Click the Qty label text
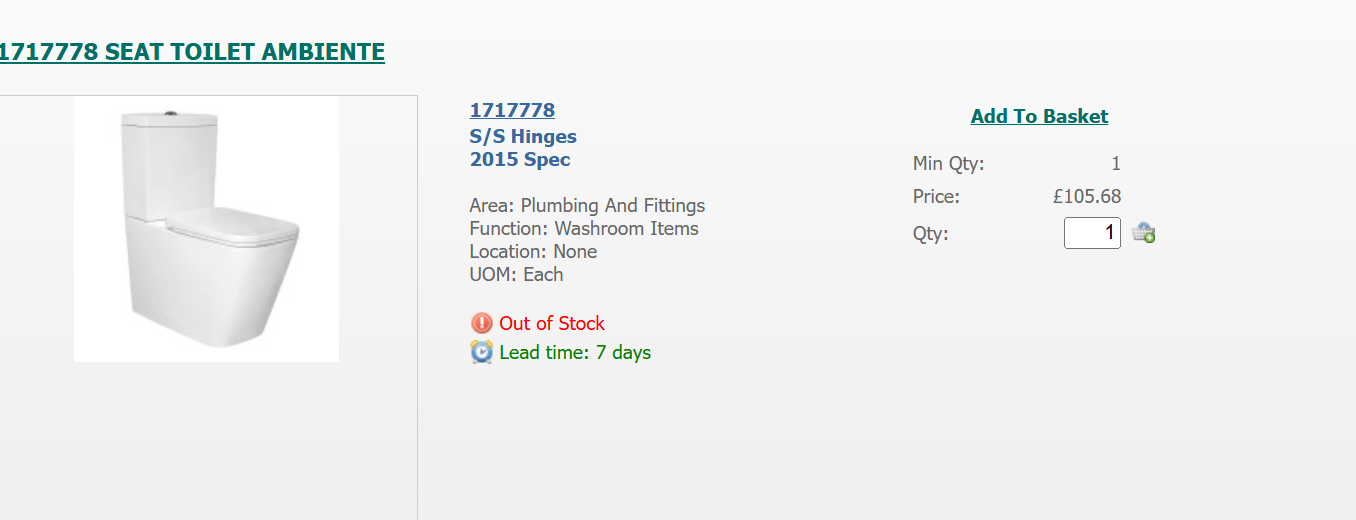The width and height of the screenshot is (1356, 520). click(930, 234)
